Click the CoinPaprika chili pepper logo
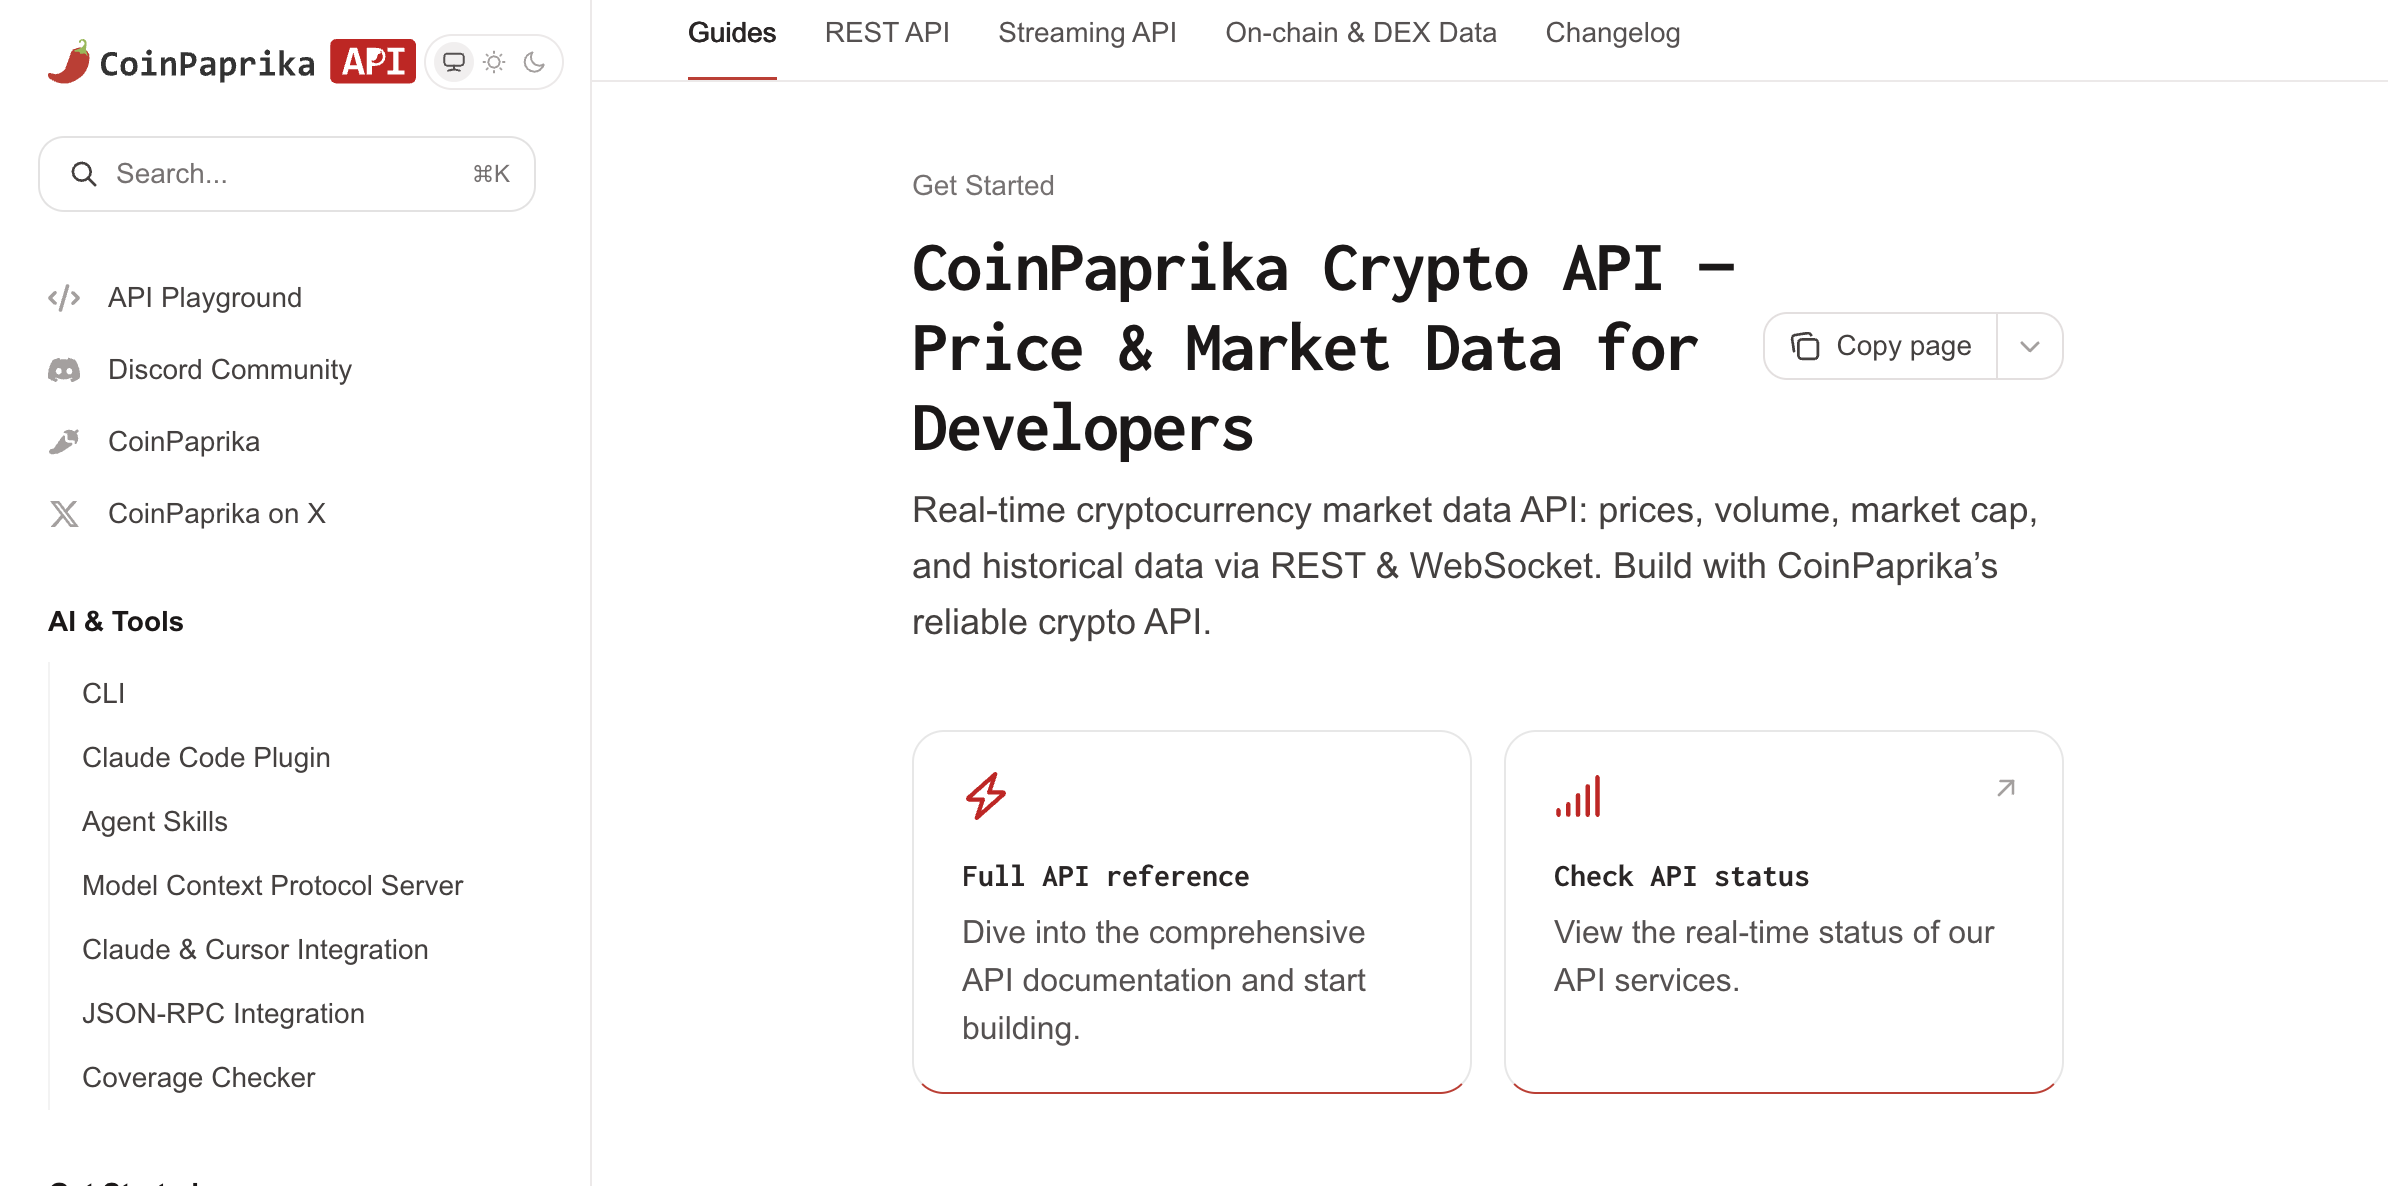This screenshot has height=1186, width=2388. 69,62
